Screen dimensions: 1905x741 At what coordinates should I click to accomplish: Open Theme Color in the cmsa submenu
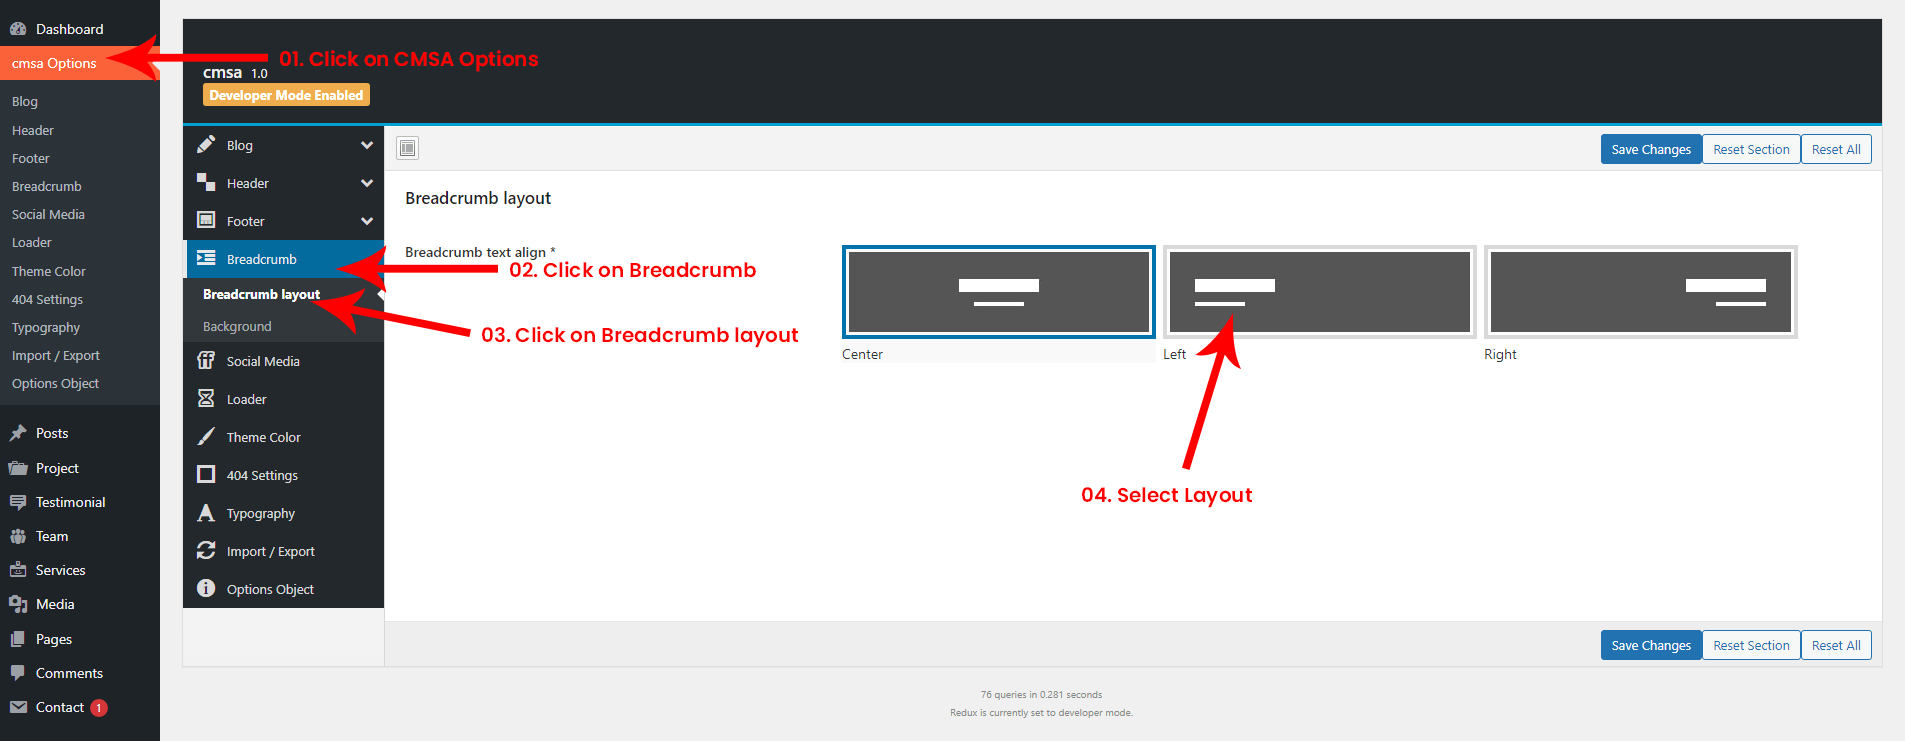[x=49, y=271]
